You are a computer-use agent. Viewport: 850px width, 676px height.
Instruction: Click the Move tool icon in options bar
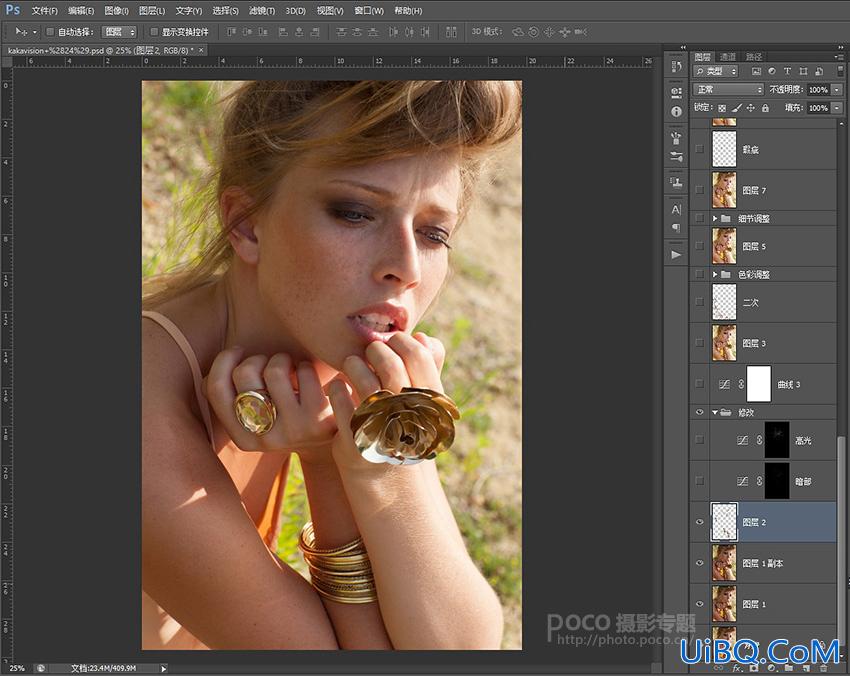[x=21, y=32]
